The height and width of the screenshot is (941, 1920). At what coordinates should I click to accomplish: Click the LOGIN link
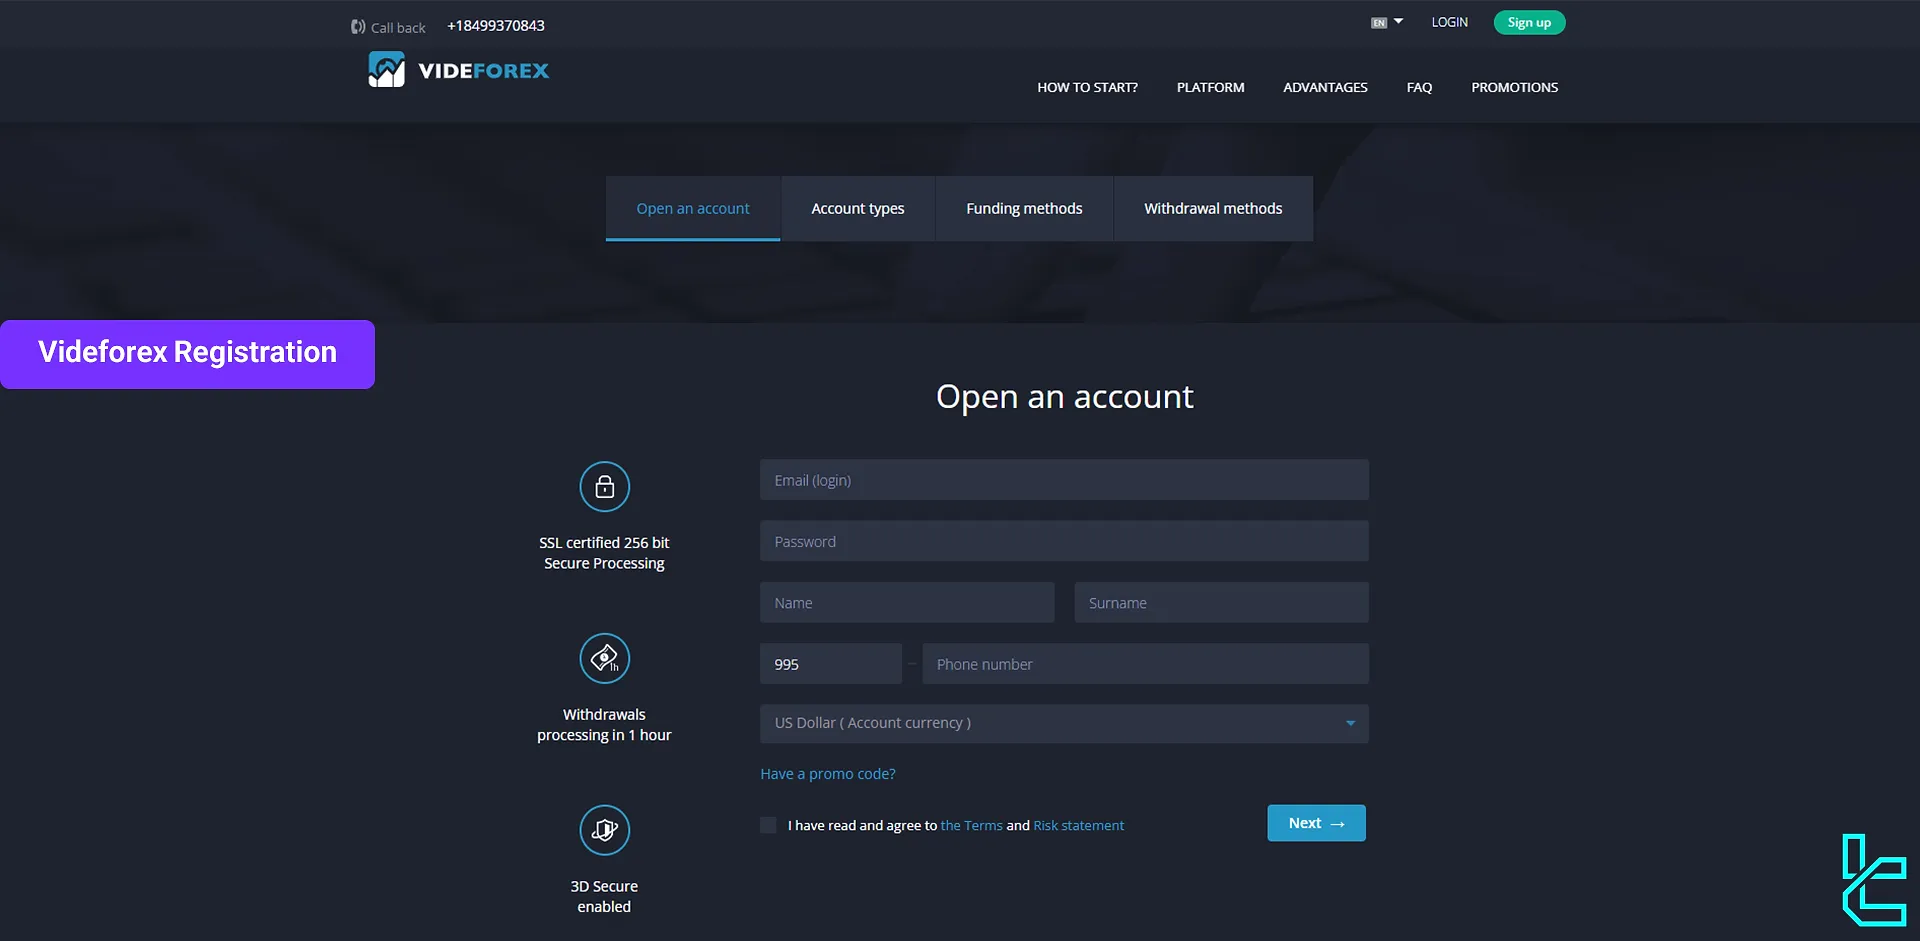1449,22
